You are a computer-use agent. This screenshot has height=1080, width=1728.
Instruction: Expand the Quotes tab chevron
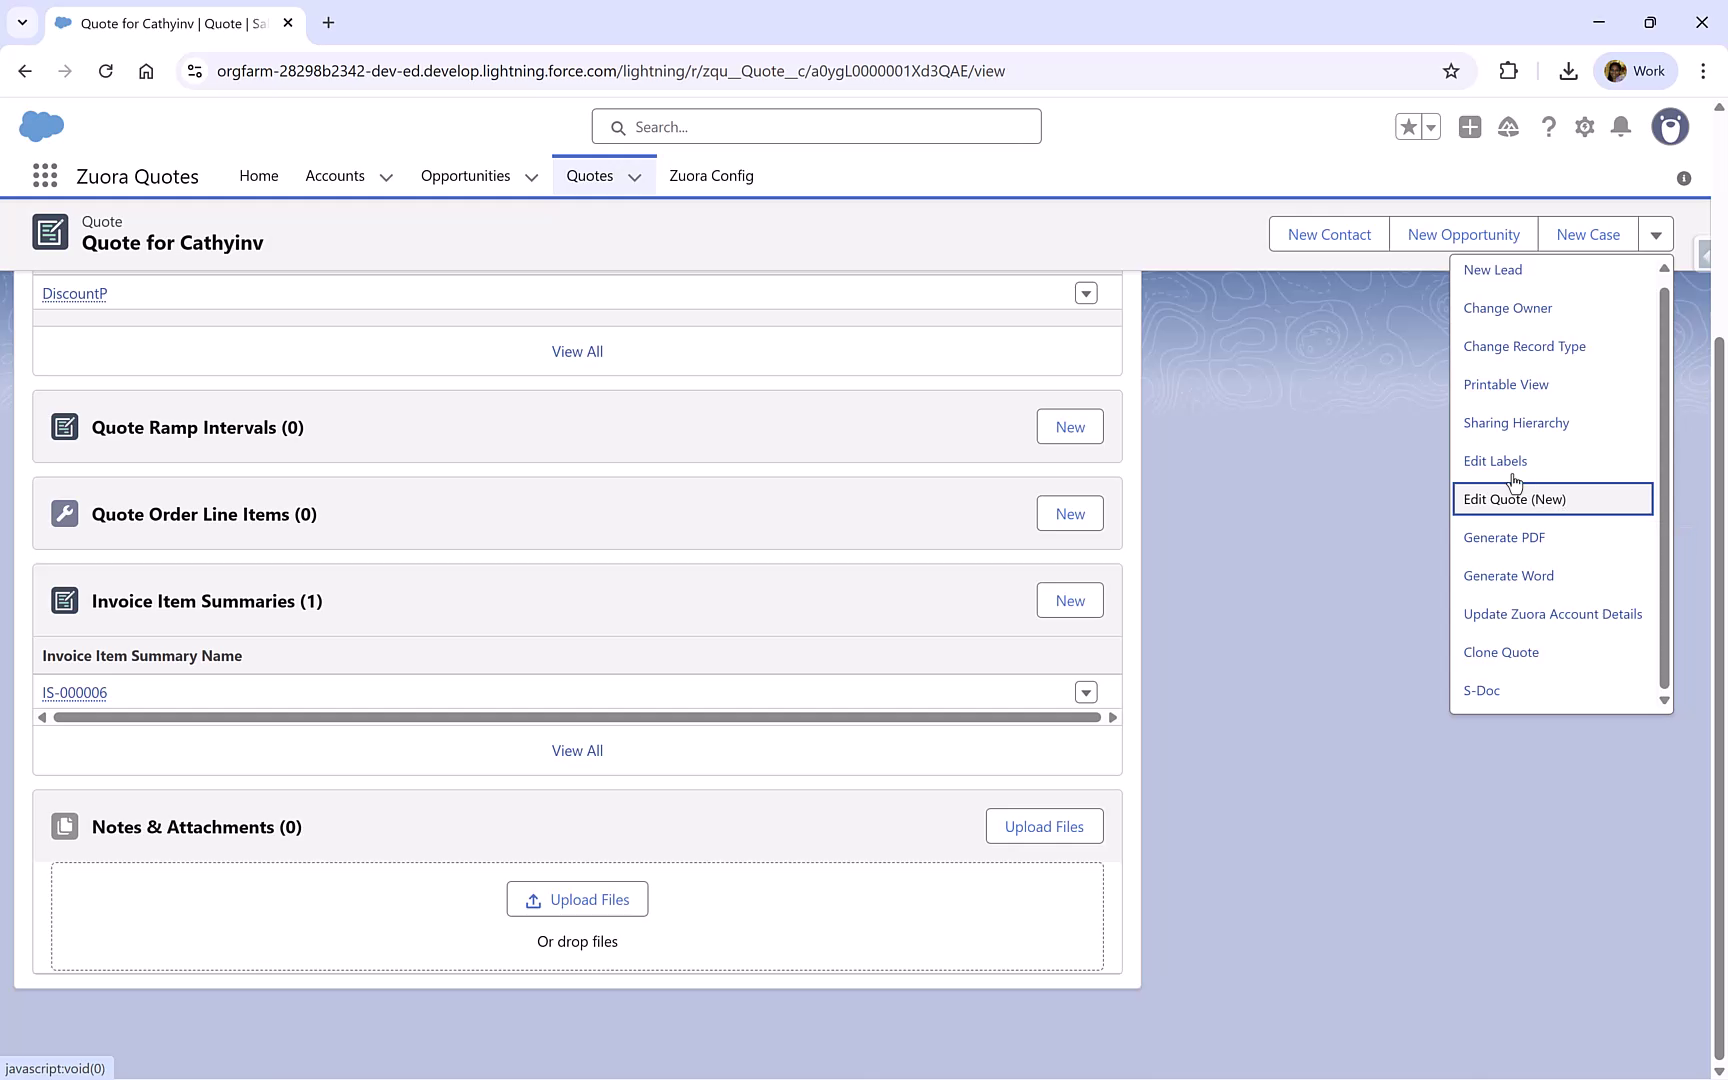[x=635, y=177]
